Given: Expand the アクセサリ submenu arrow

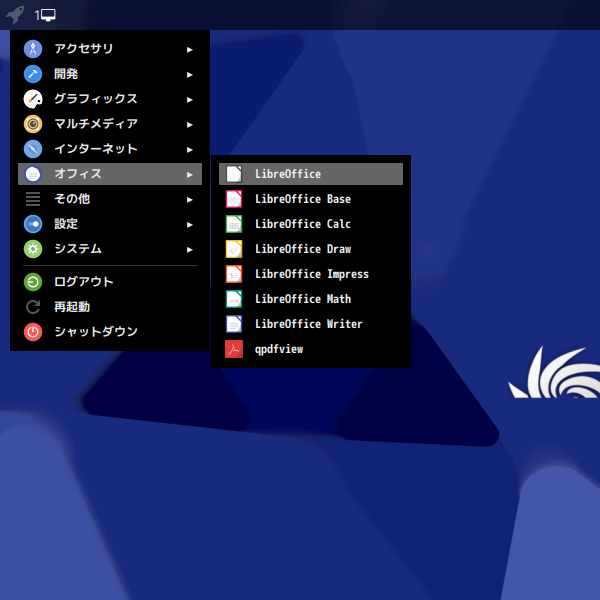Looking at the screenshot, I should [189, 49].
